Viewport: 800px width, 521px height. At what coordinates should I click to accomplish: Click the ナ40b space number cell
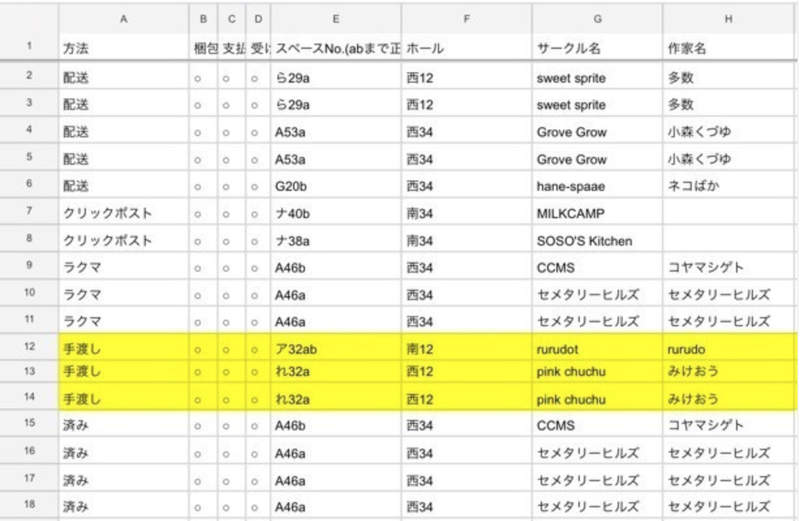[x=336, y=213]
